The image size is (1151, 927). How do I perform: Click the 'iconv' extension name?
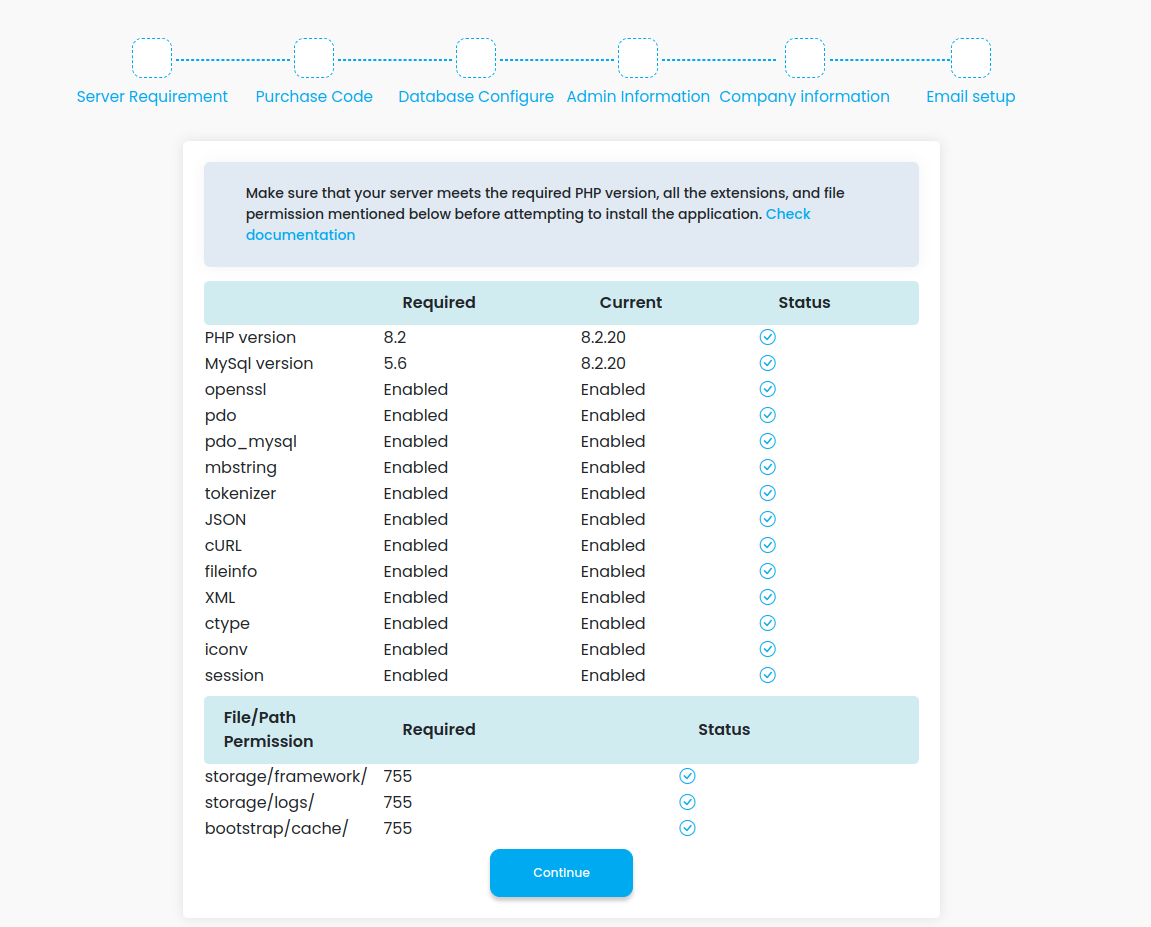(226, 650)
